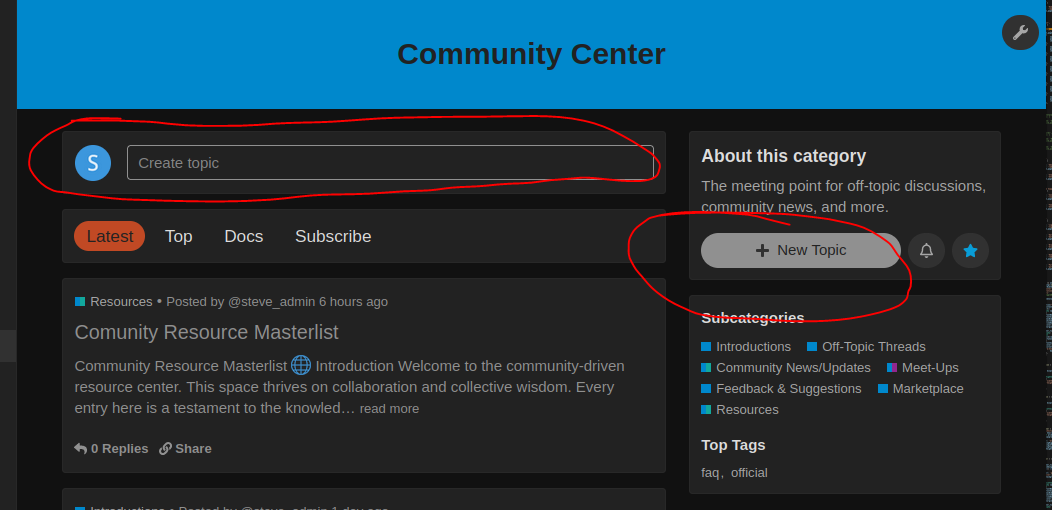Image resolution: width=1052 pixels, height=510 pixels.
Task: Select the faq tag
Action: pos(710,472)
